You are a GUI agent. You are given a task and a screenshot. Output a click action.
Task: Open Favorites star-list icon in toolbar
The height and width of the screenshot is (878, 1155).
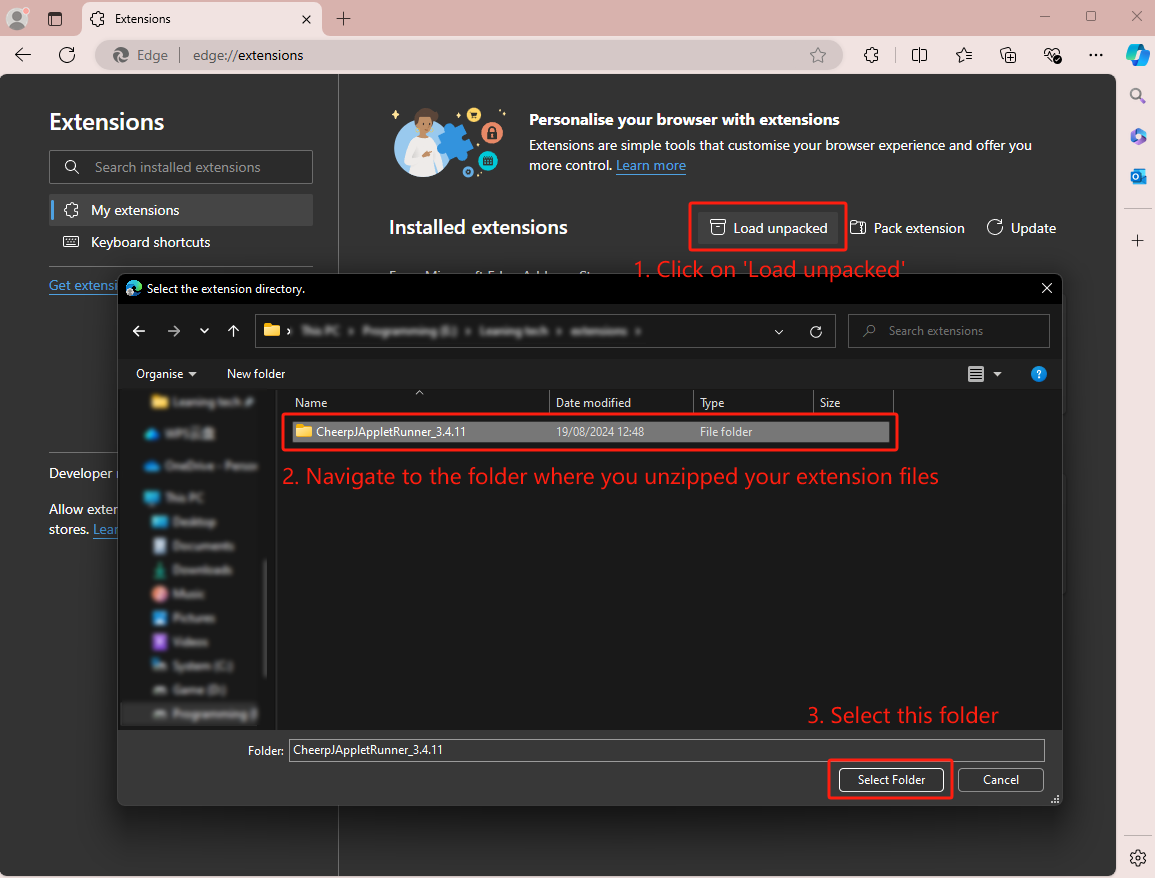point(963,55)
